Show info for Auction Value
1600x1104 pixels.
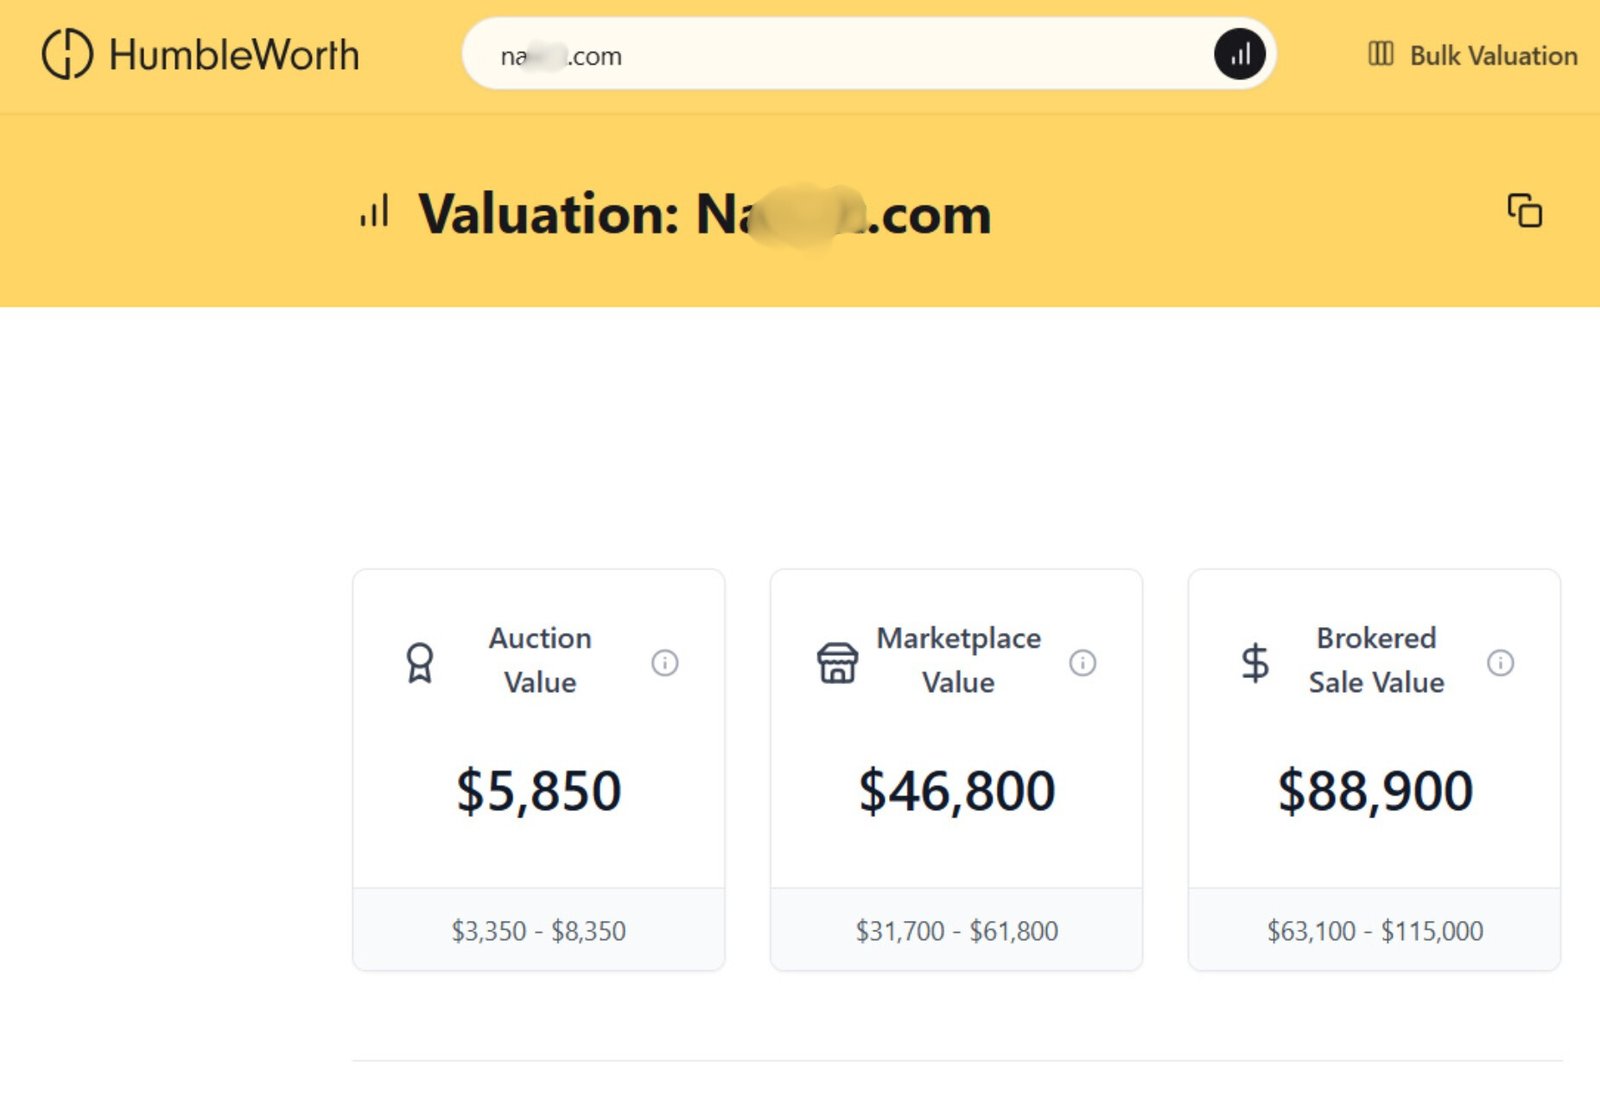[x=665, y=662]
